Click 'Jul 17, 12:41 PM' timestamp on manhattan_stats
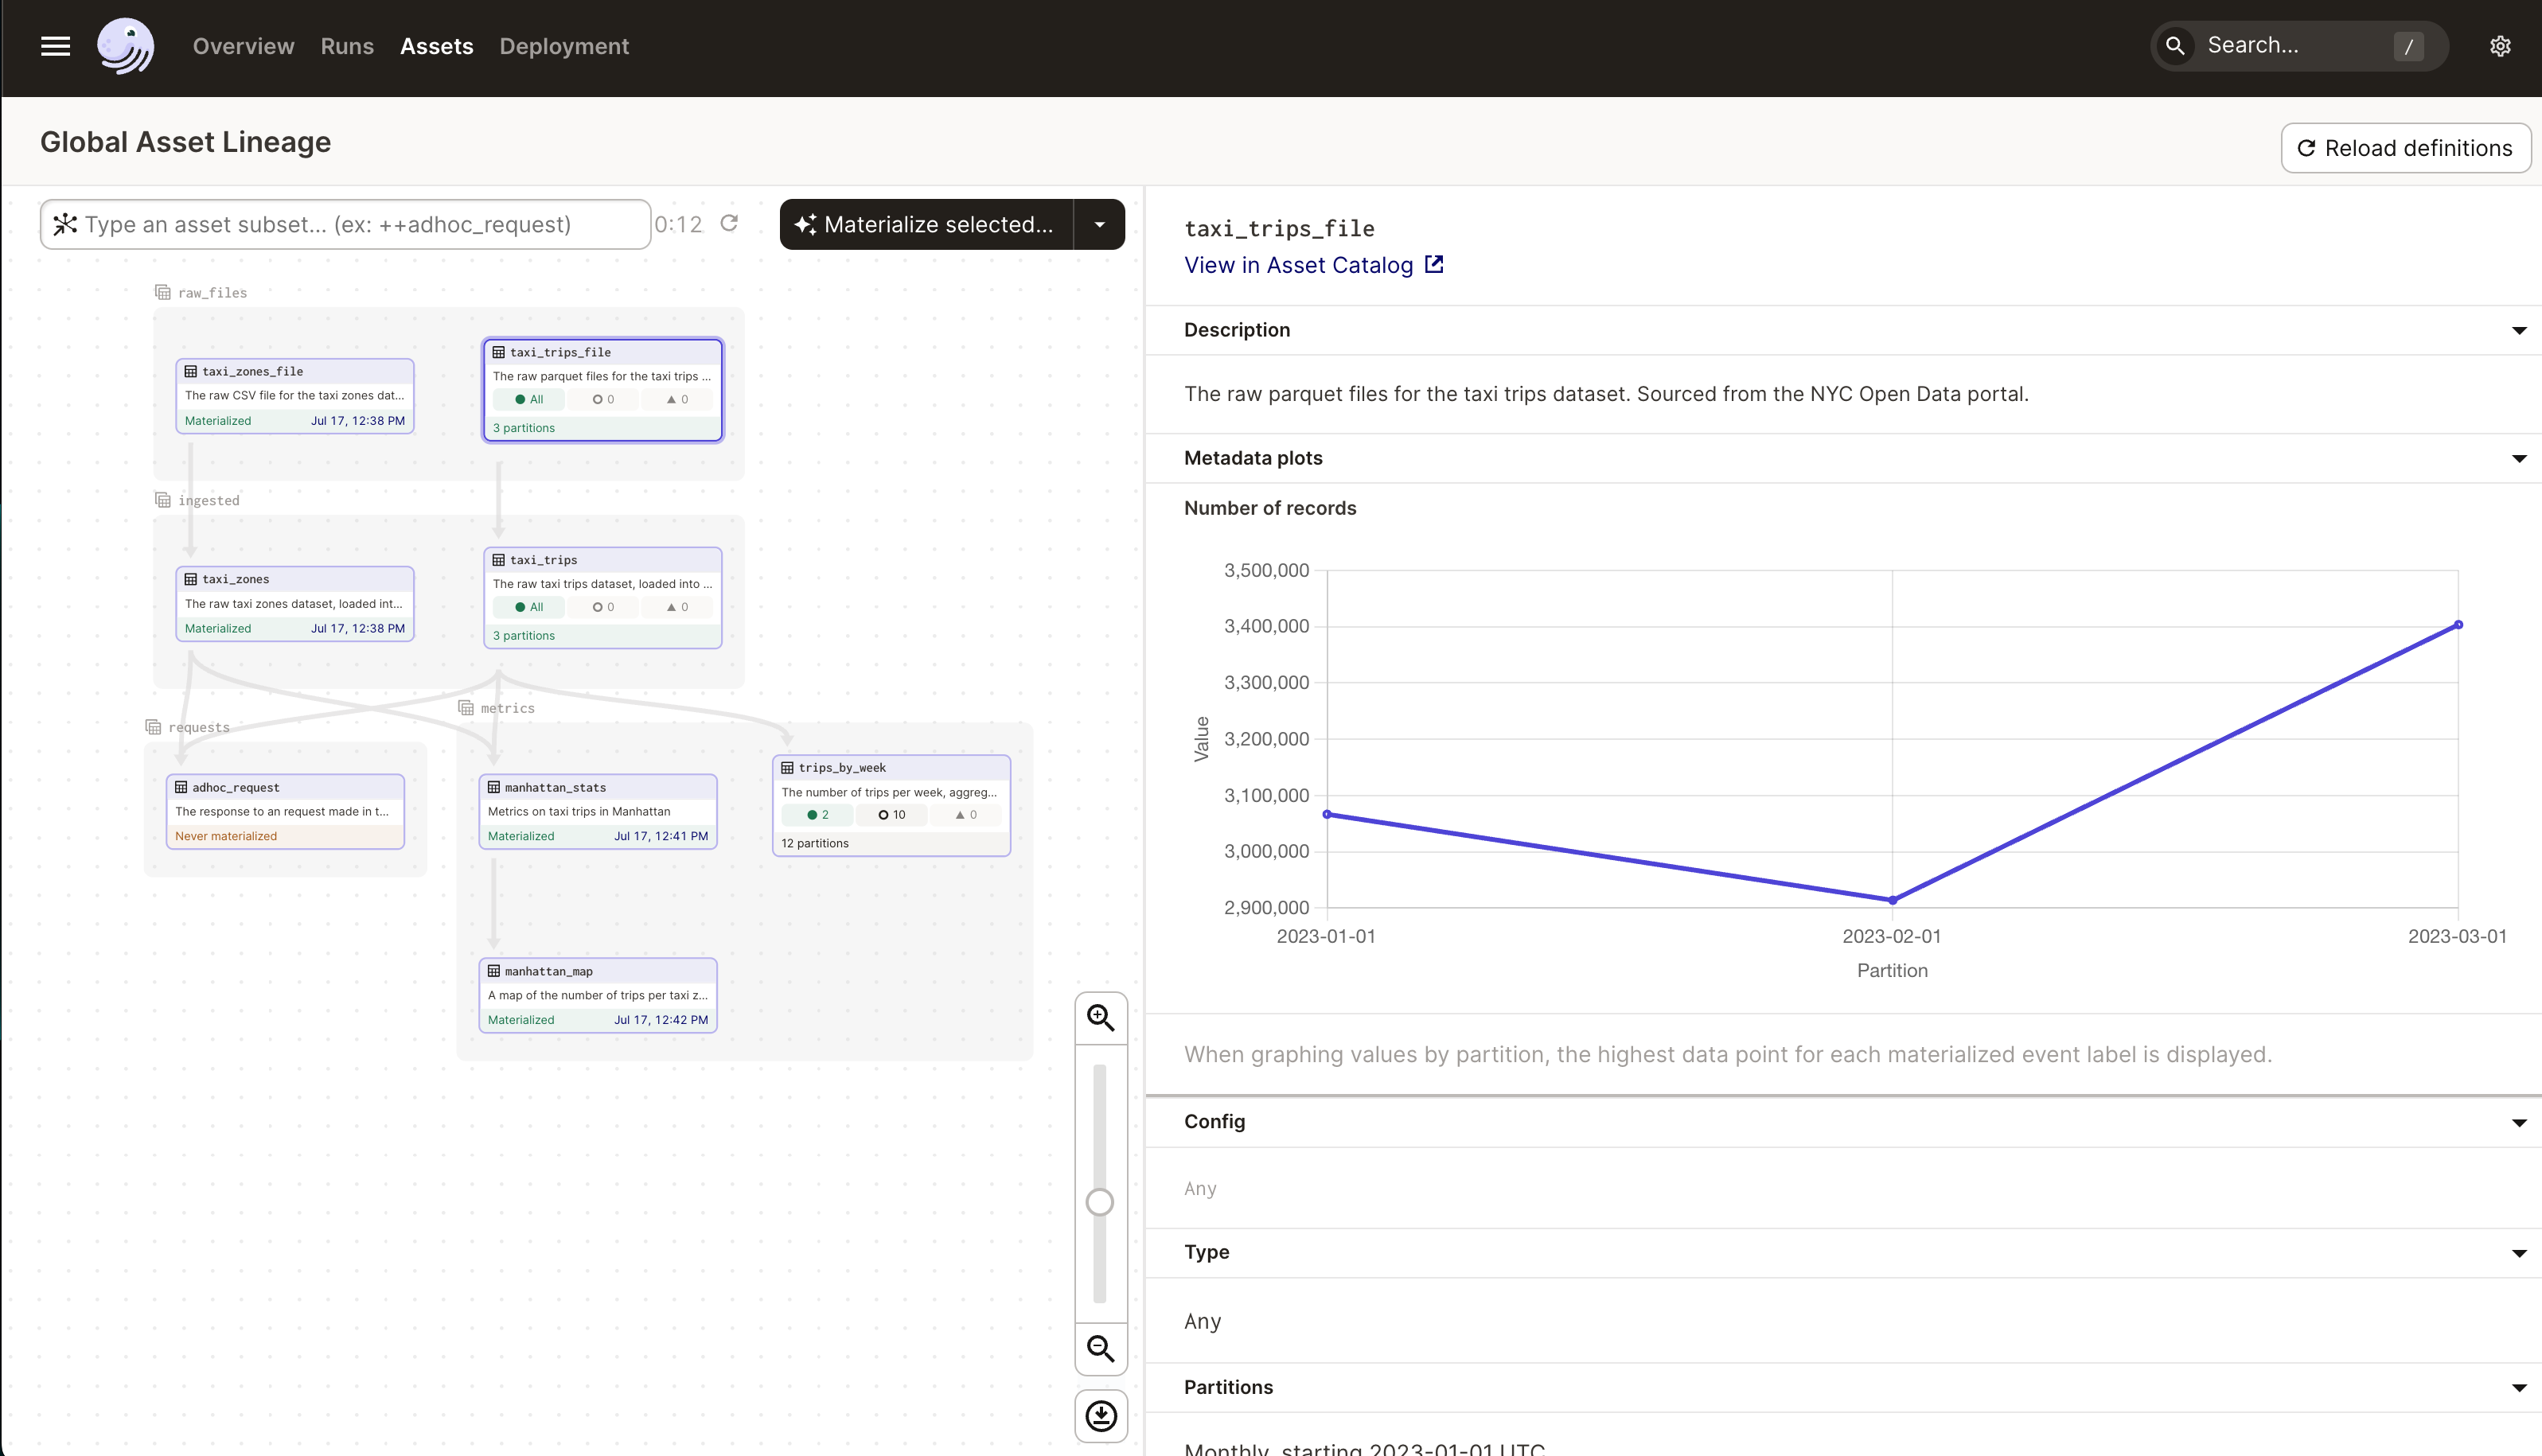The width and height of the screenshot is (2542, 1456). click(x=661, y=836)
